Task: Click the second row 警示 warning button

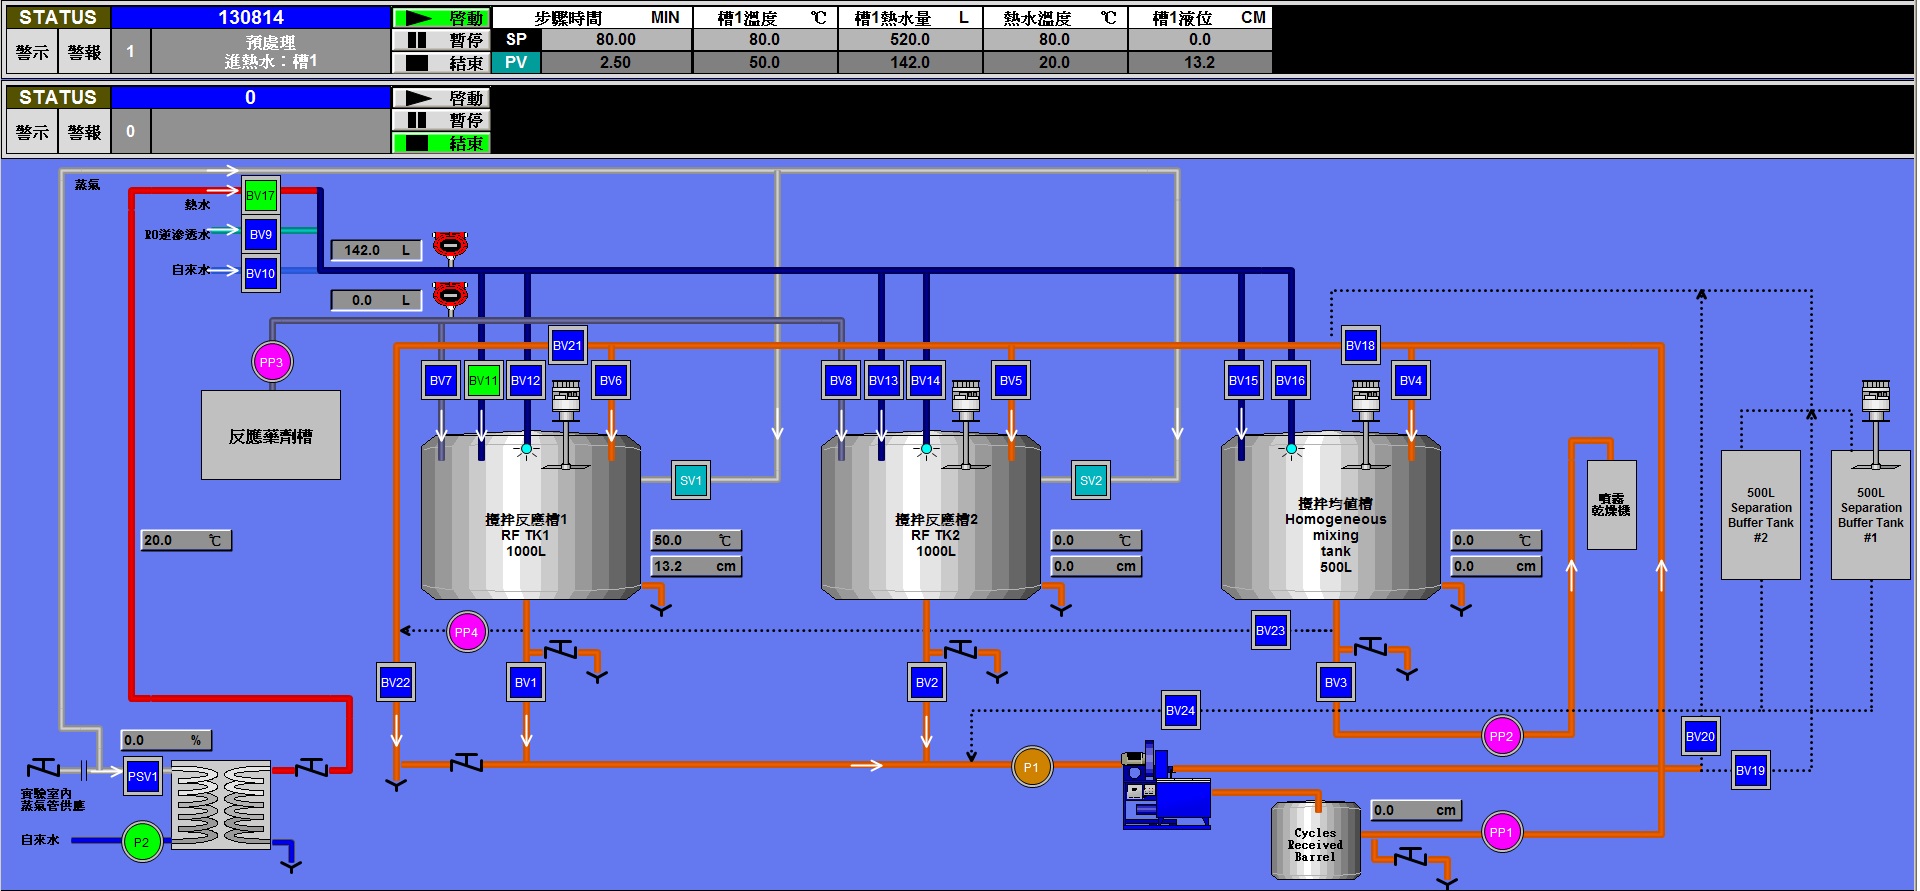Action: coord(32,132)
